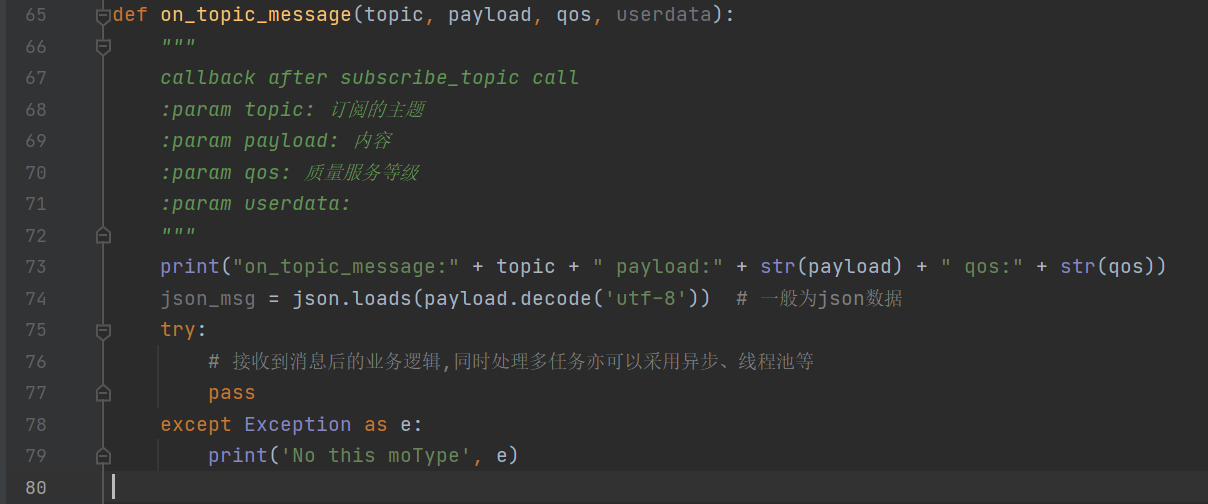Click ':param userdata:' in the docstring

tap(256, 204)
